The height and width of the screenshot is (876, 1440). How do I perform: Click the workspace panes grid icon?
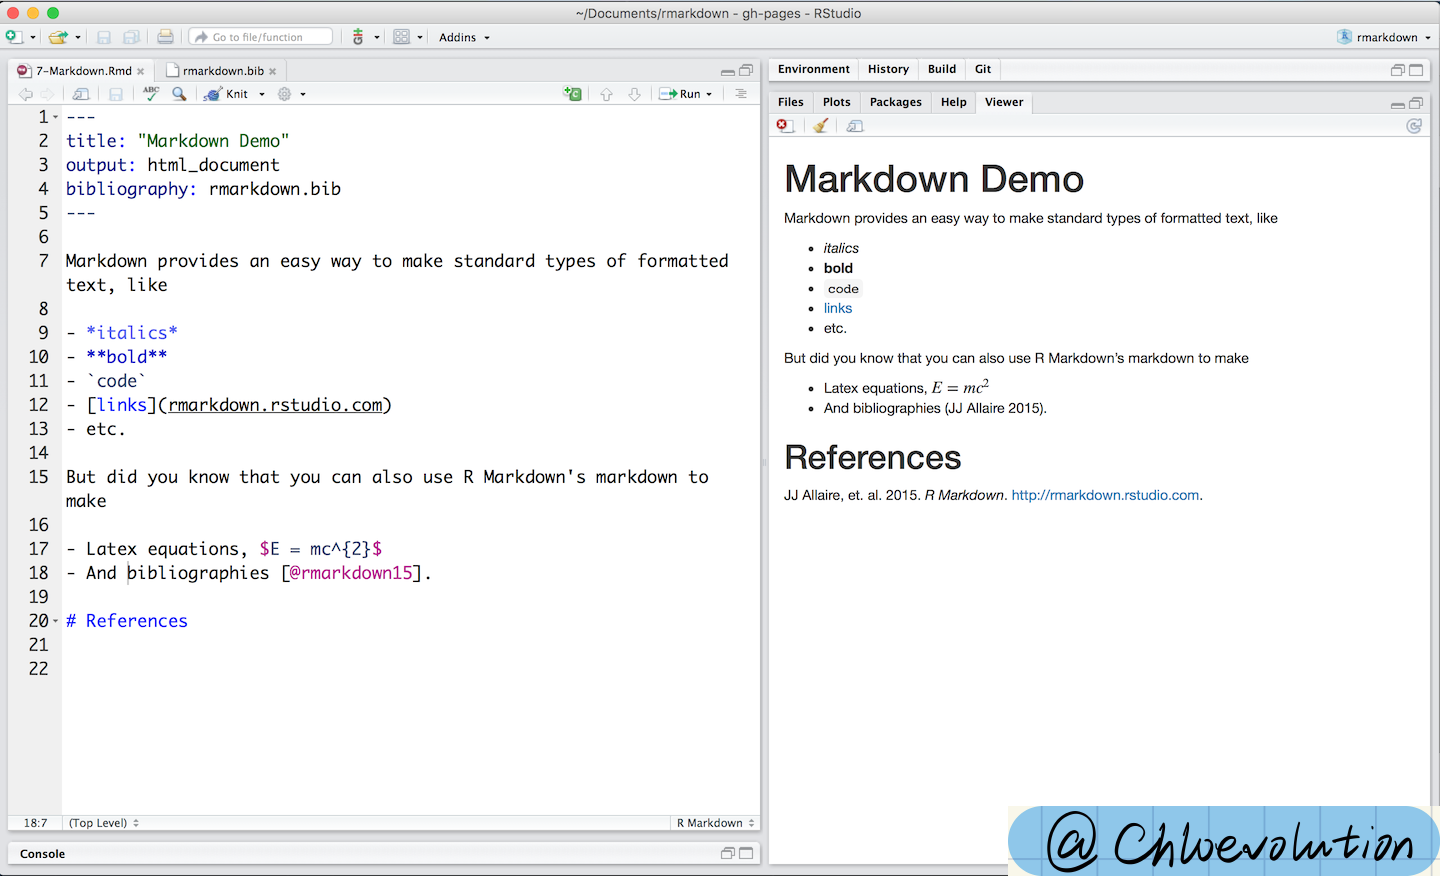[401, 37]
